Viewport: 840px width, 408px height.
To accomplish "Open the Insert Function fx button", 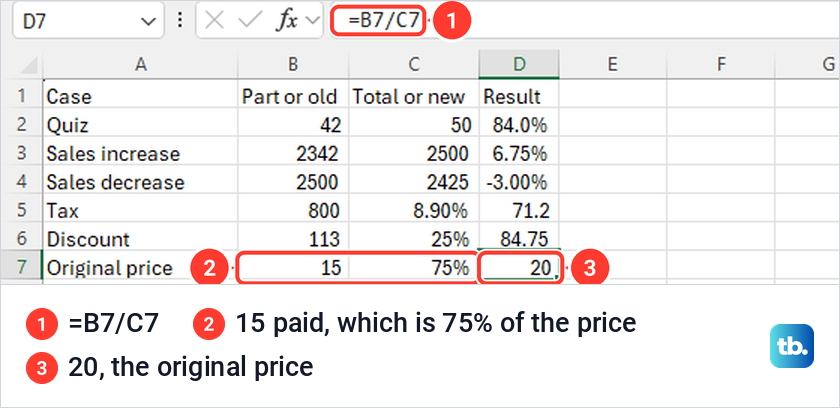I will [x=286, y=21].
